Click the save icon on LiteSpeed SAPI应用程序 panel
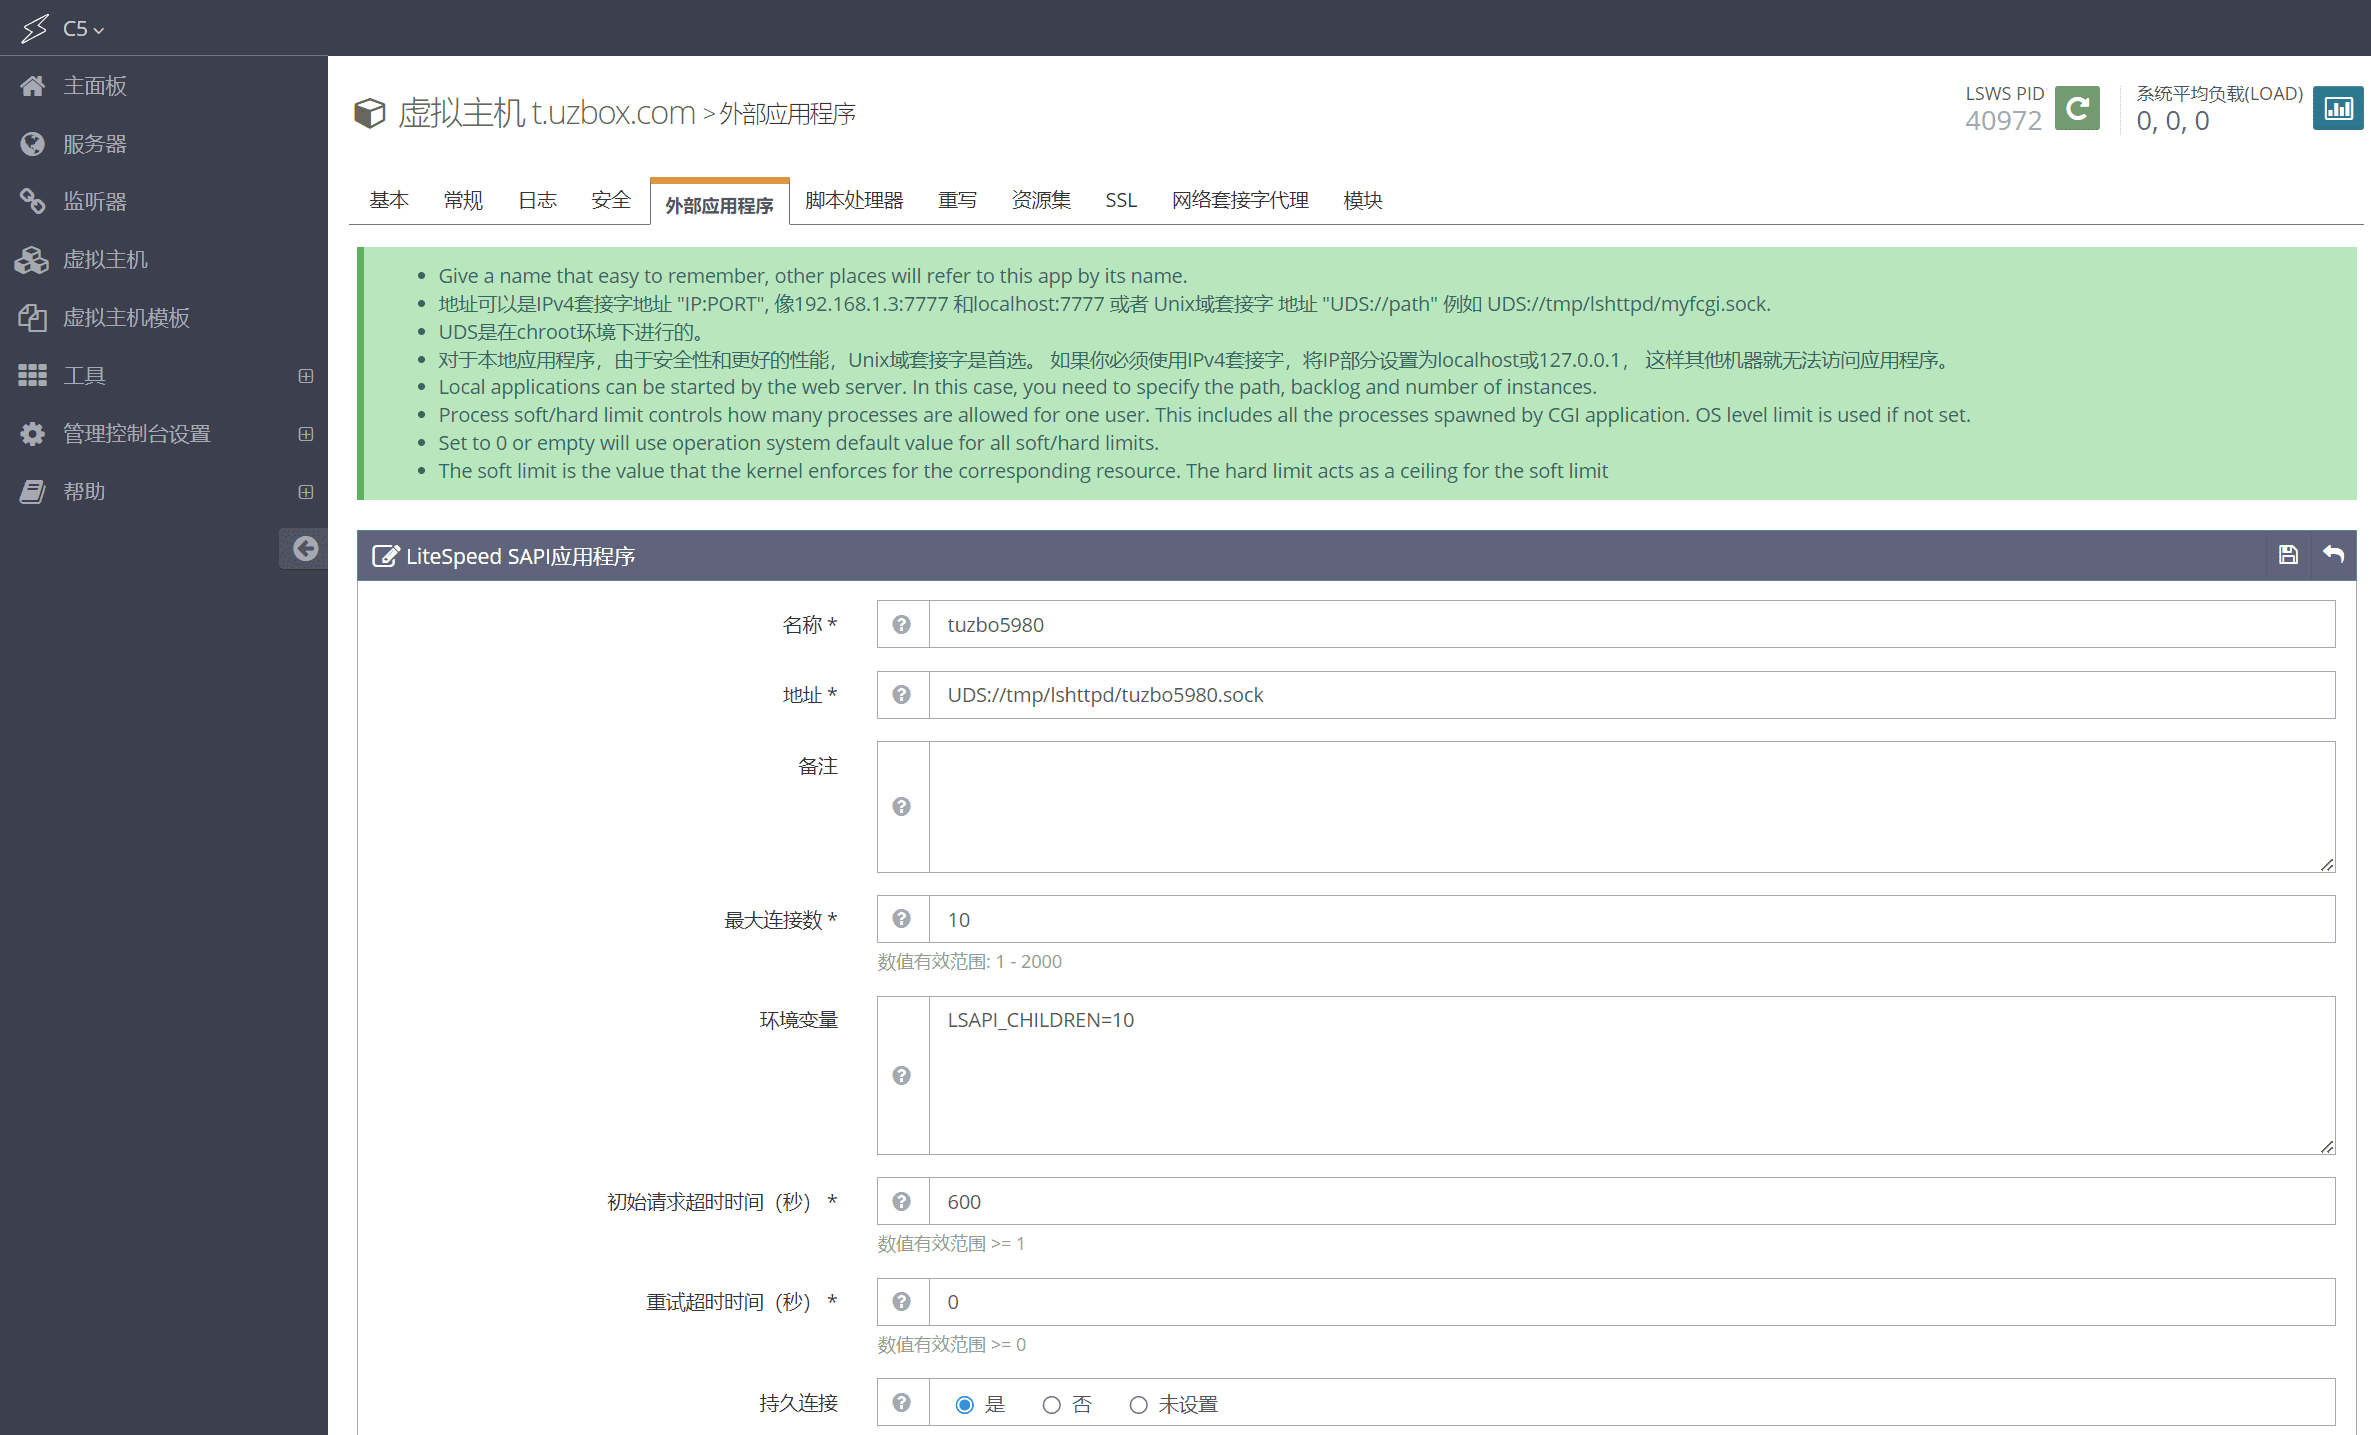This screenshot has width=2371, height=1435. (2288, 555)
